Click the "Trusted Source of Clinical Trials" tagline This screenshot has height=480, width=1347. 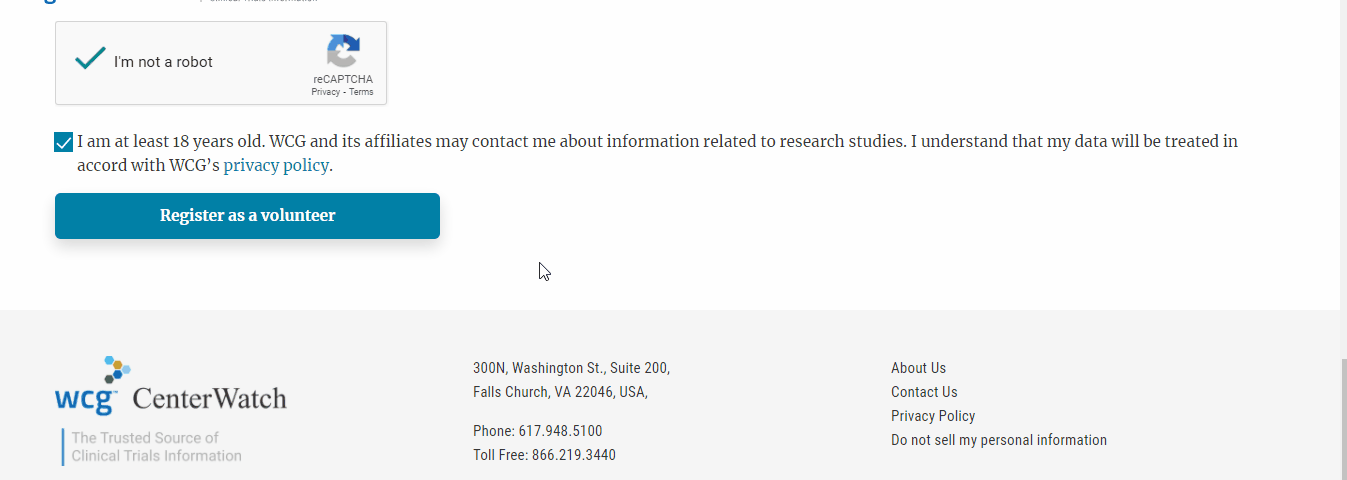[156, 447]
